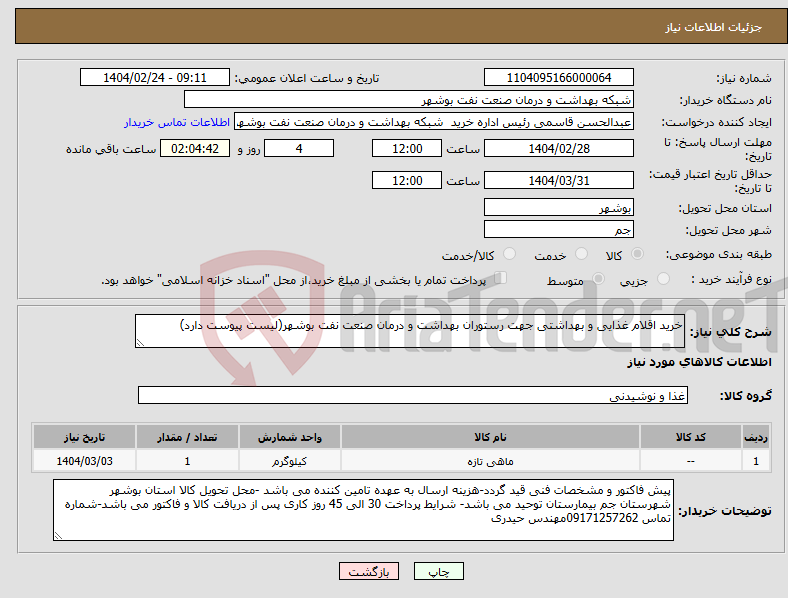
Task: Click the remaining time 02:04:42 field
Action: pos(195,148)
